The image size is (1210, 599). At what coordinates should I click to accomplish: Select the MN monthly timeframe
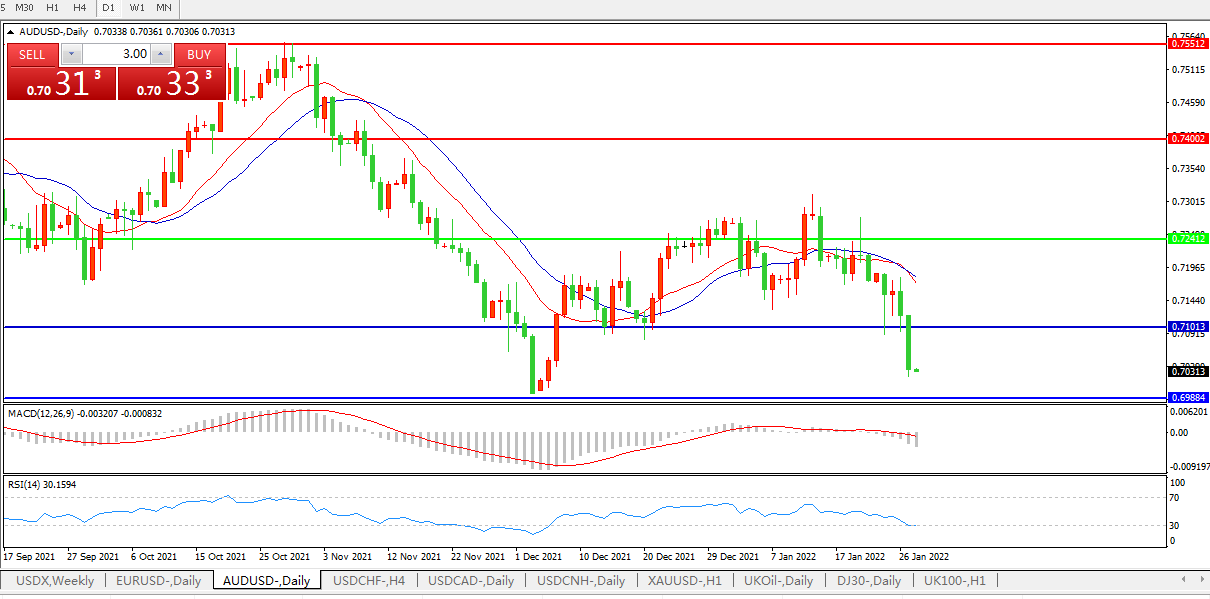pyautogui.click(x=164, y=8)
